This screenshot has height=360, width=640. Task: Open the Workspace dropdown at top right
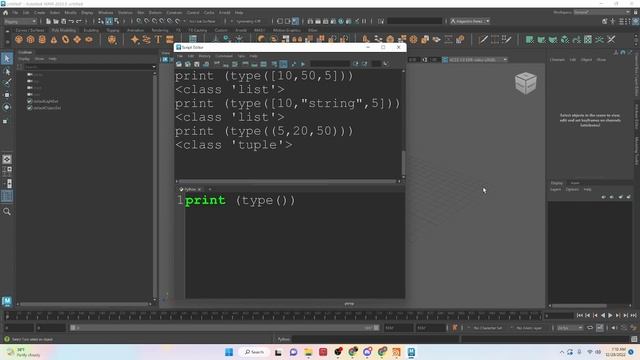(602, 12)
